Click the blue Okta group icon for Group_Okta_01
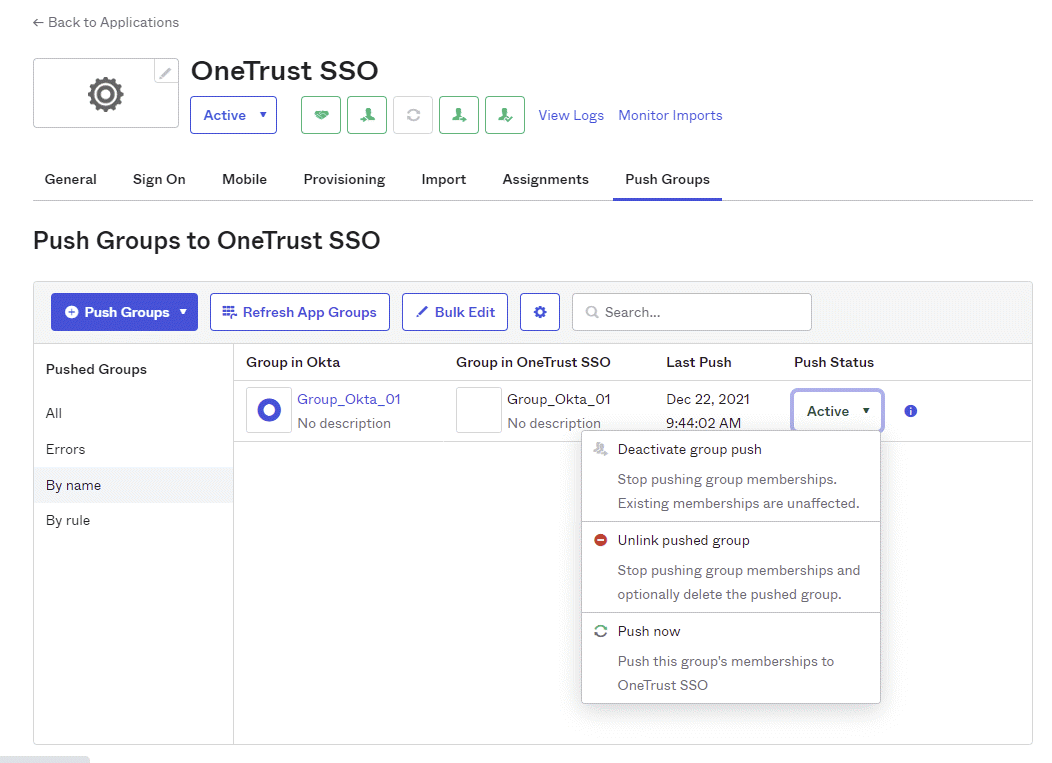 268,409
